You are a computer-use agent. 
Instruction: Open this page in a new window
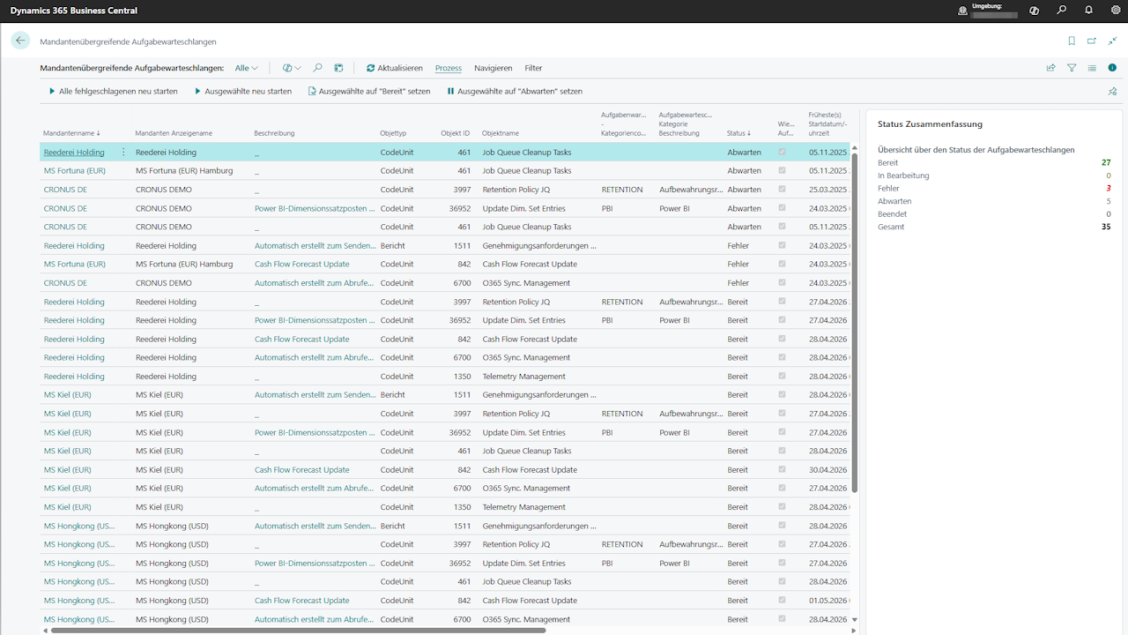[1092, 41]
